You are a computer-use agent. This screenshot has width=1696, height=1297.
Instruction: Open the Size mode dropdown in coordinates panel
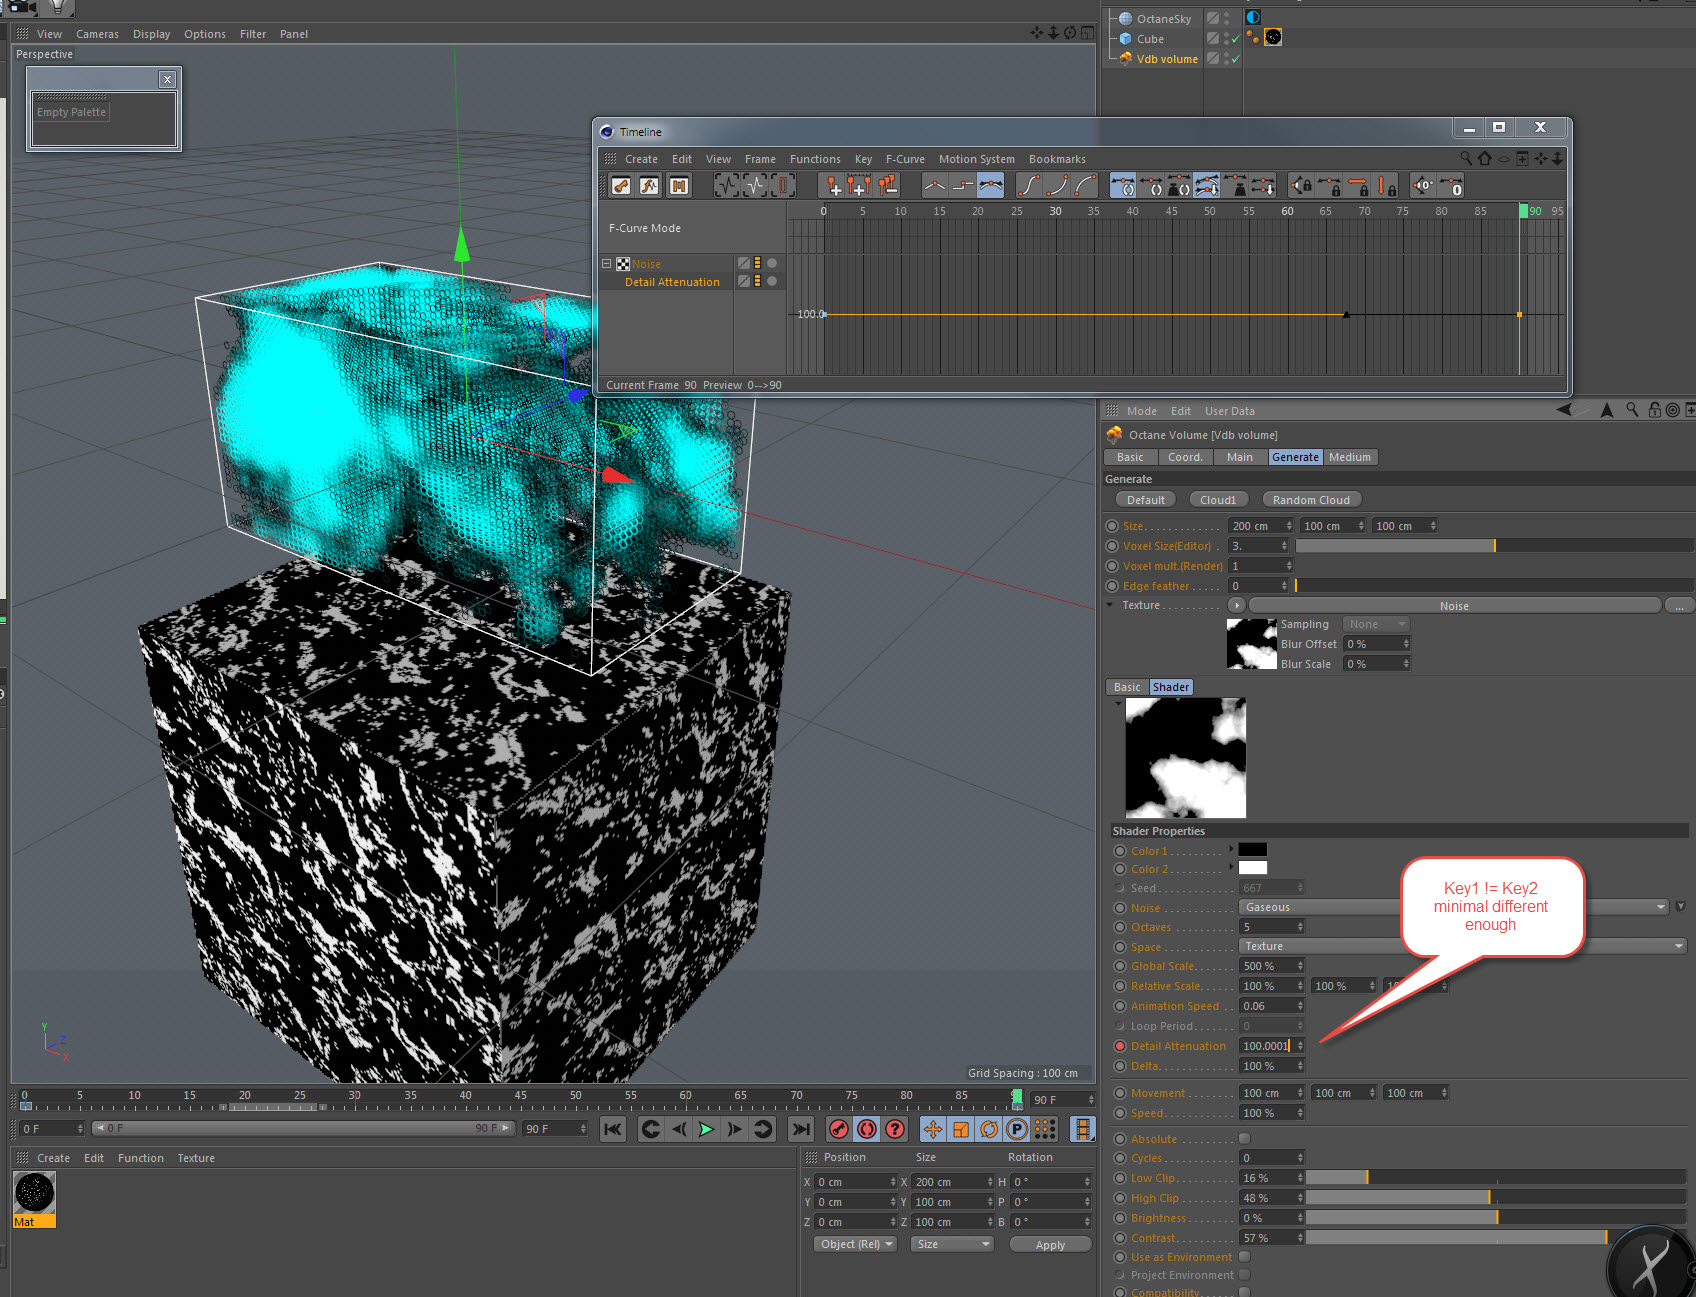click(x=952, y=1244)
